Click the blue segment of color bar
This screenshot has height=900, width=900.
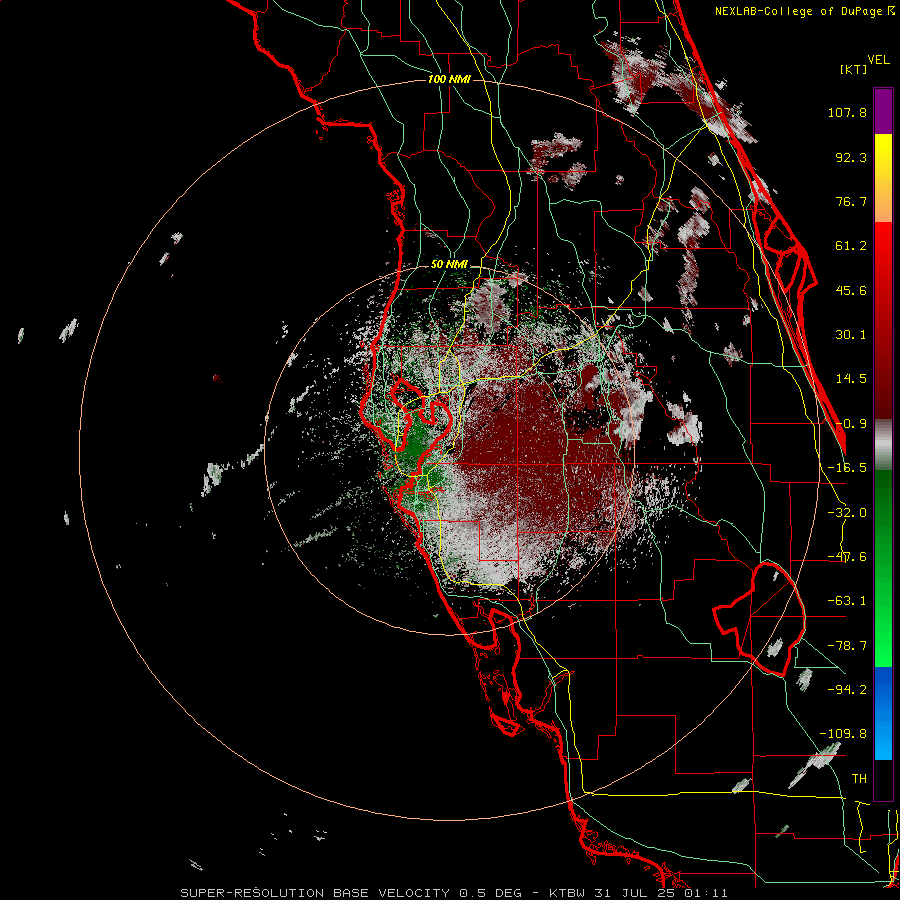883,713
